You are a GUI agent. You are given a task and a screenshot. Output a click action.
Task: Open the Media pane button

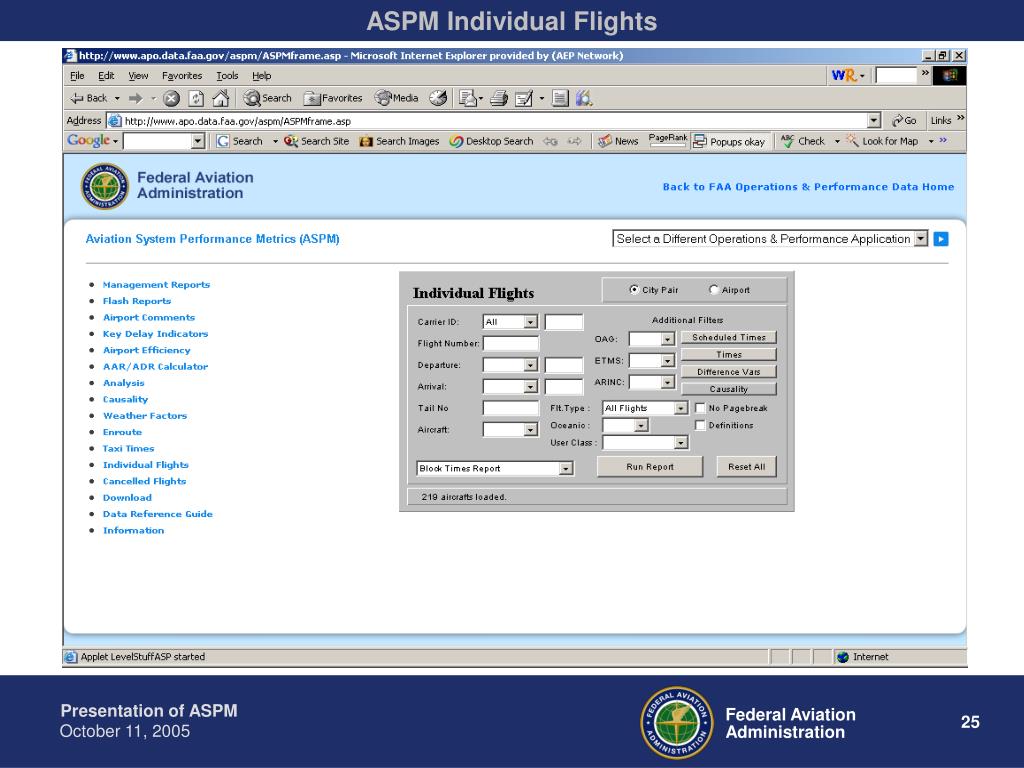(396, 99)
